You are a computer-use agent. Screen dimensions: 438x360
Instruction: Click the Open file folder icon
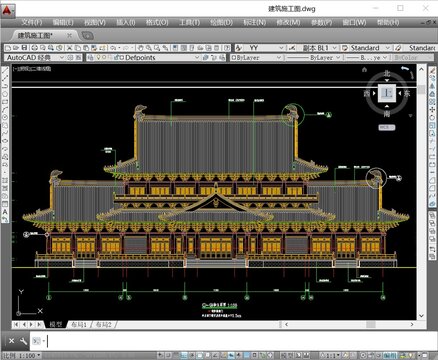coord(16,48)
